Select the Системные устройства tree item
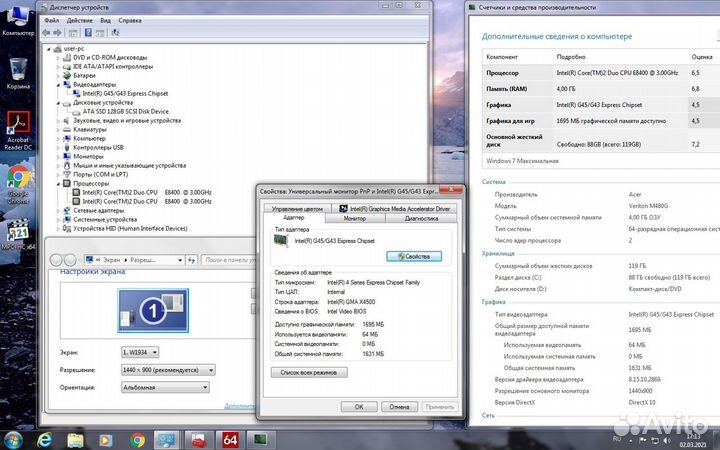Screen dimensions: 720x450 (x=105, y=219)
